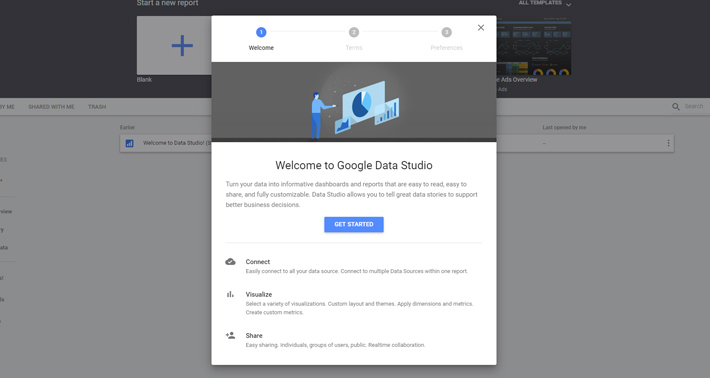710x378 pixels.
Task: Click the Preferences step label
Action: [446, 48]
